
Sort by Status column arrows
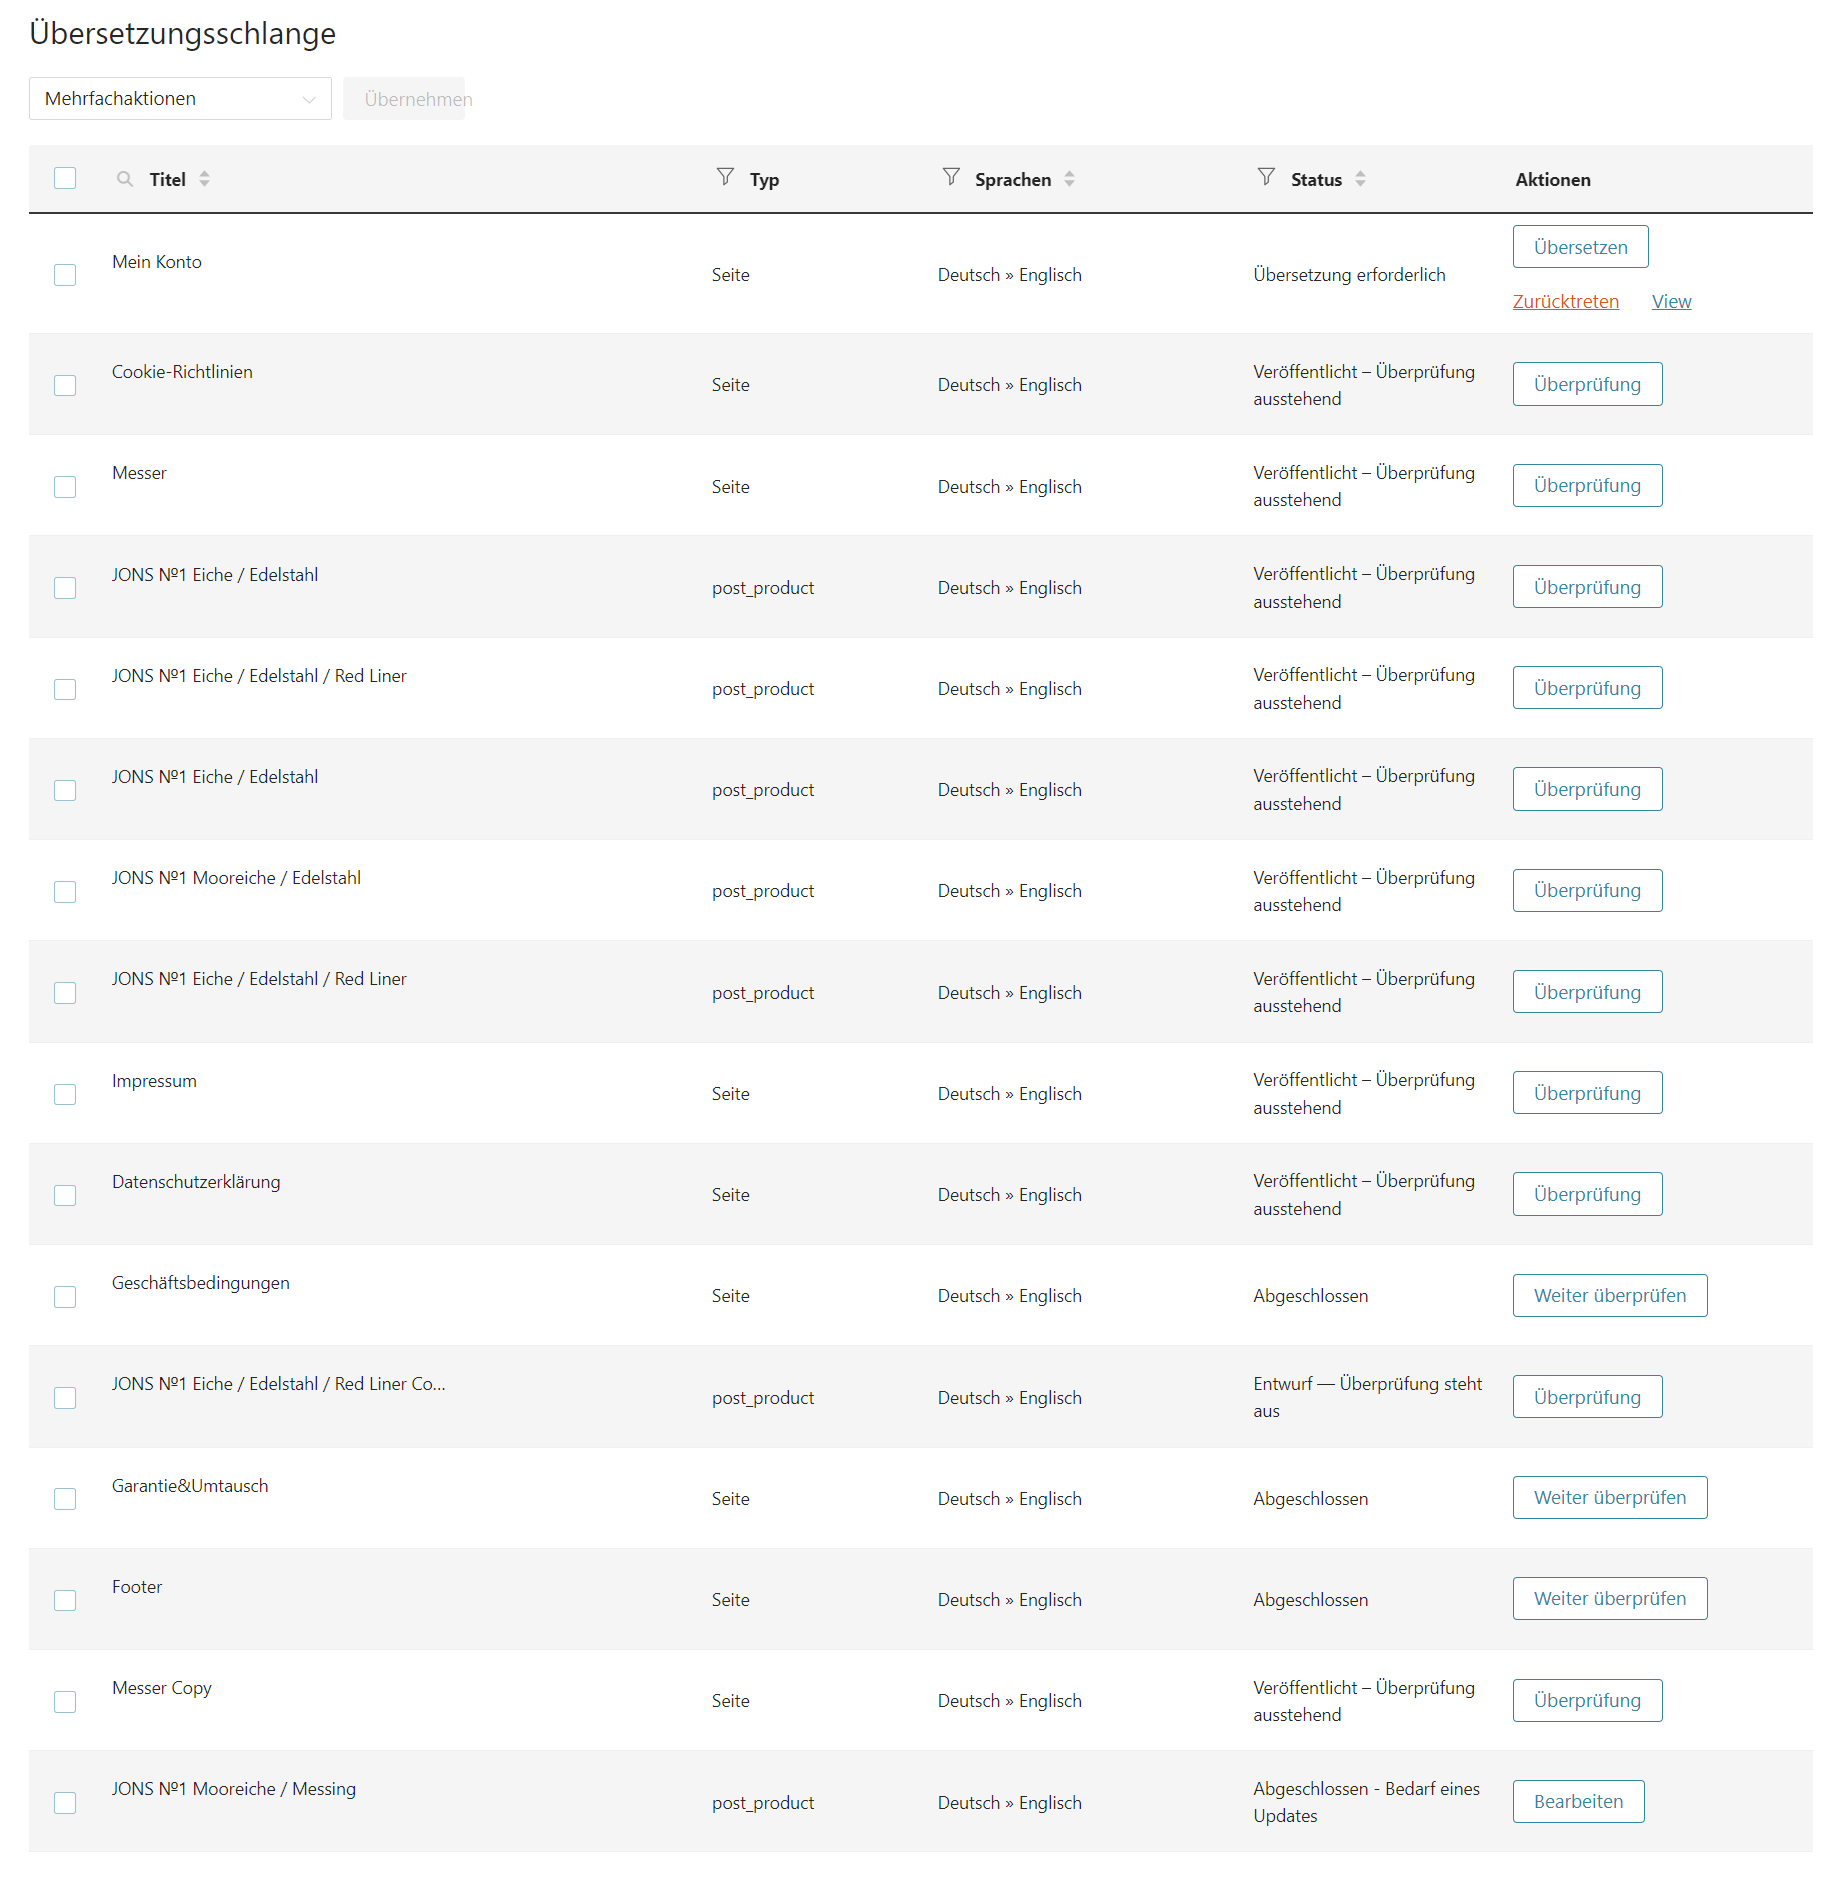1360,179
